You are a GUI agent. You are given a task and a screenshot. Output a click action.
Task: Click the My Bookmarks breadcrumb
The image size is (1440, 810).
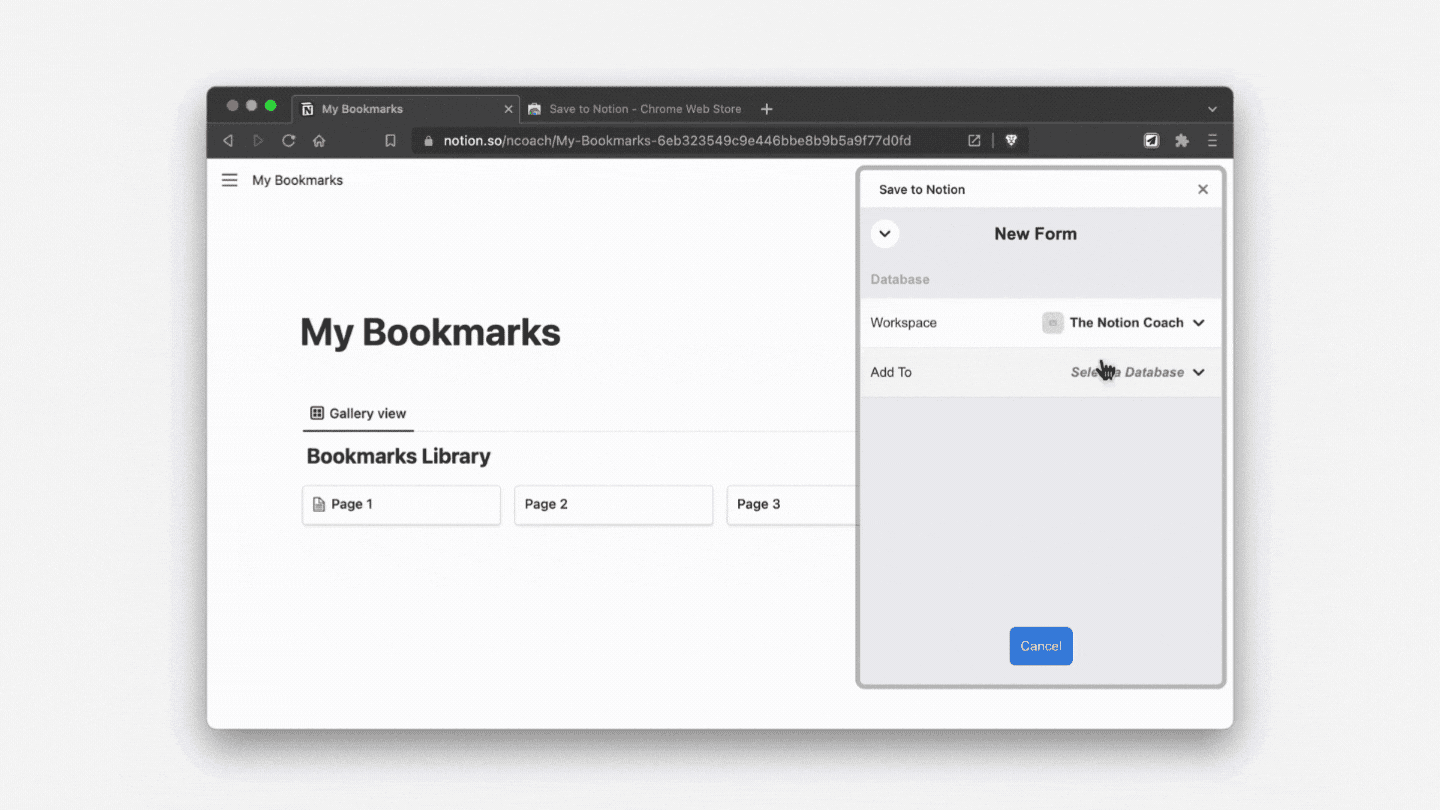click(297, 180)
